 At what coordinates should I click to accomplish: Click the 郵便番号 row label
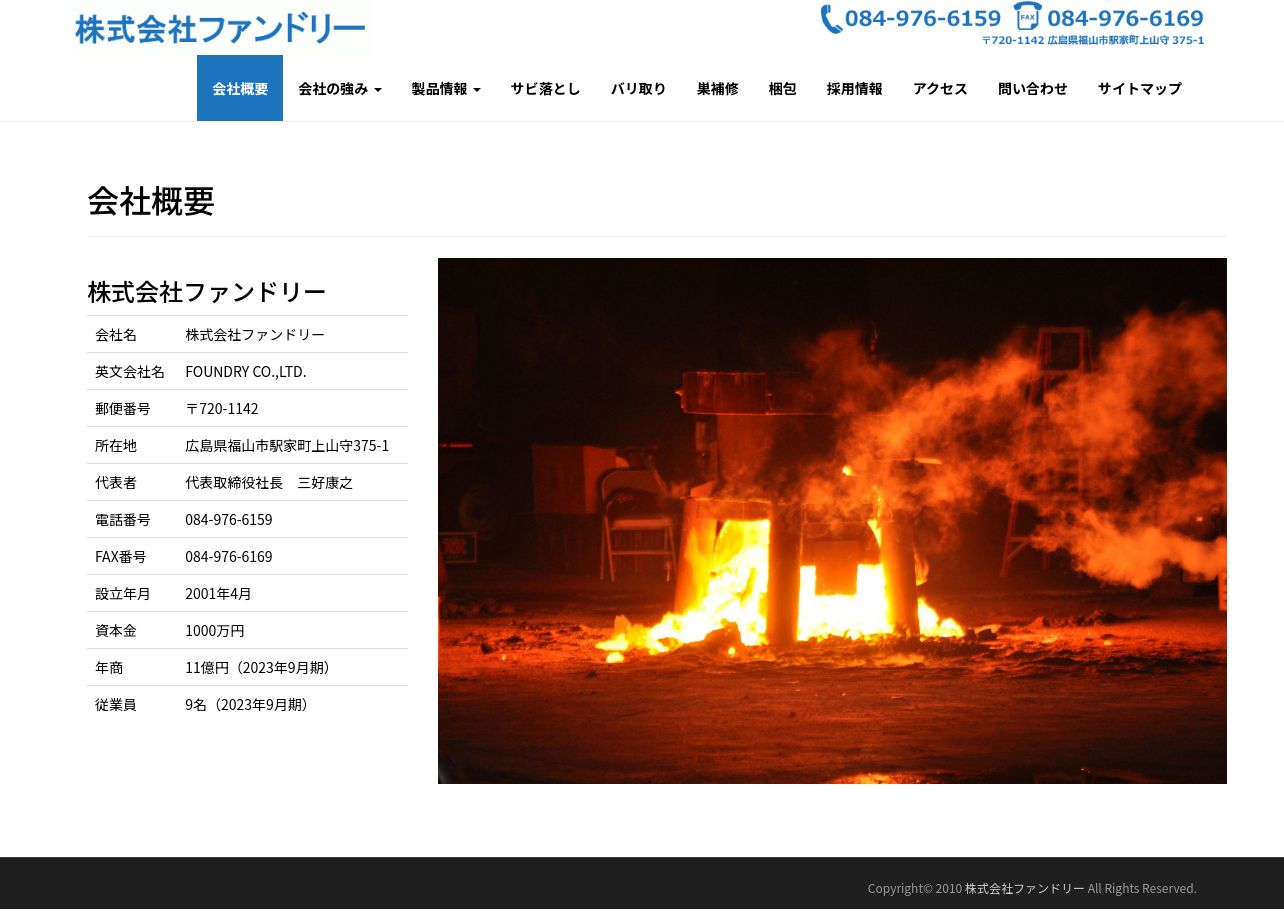point(123,408)
